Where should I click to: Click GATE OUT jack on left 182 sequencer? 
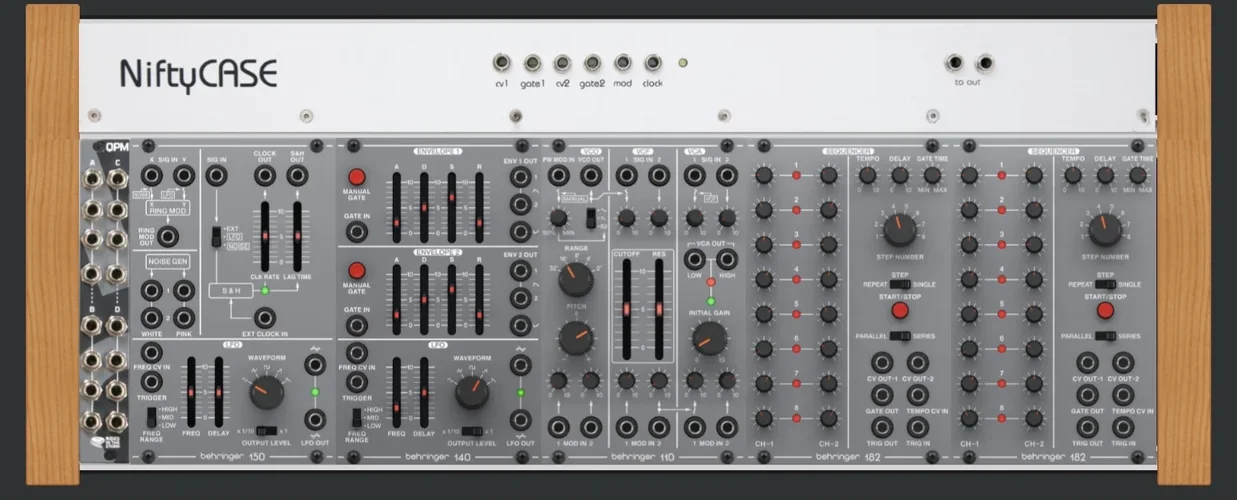click(882, 394)
